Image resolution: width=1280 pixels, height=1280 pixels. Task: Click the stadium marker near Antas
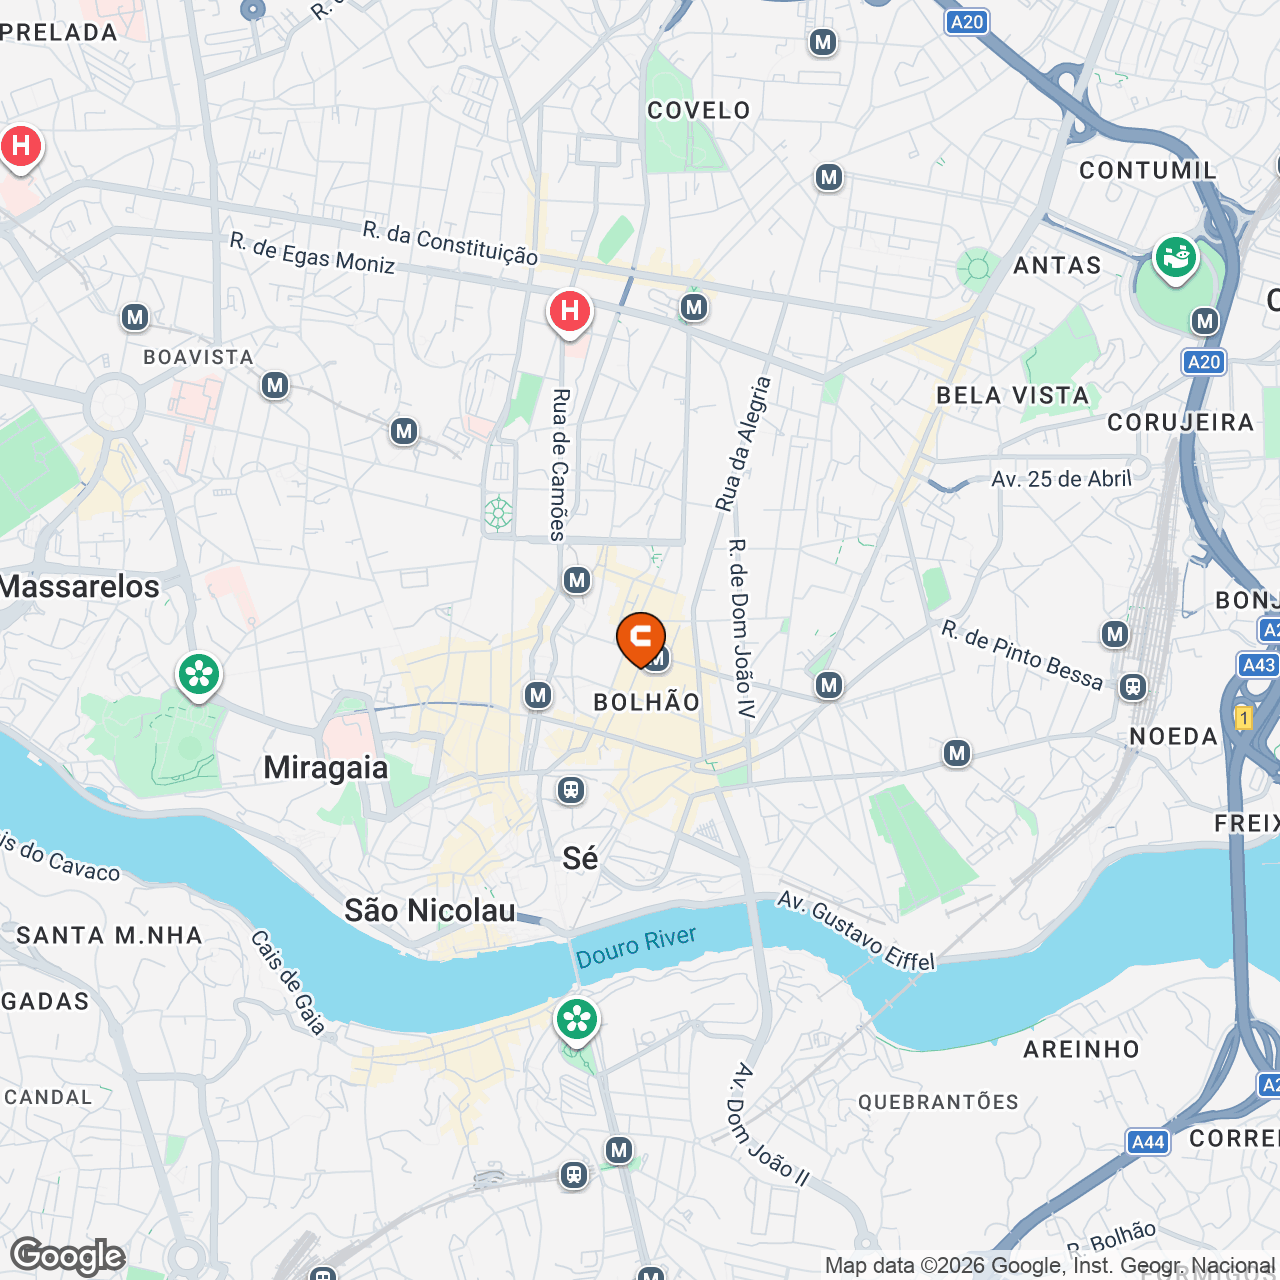click(1176, 258)
